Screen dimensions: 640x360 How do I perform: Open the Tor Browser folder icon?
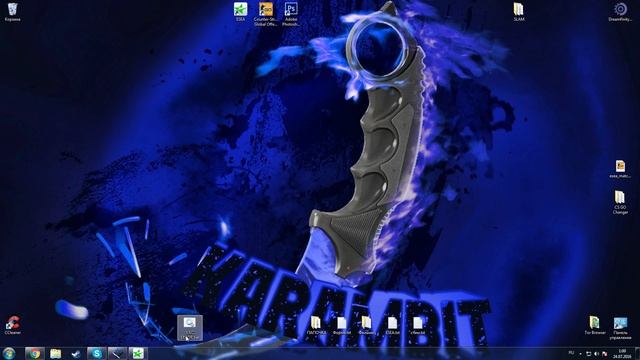(595, 325)
